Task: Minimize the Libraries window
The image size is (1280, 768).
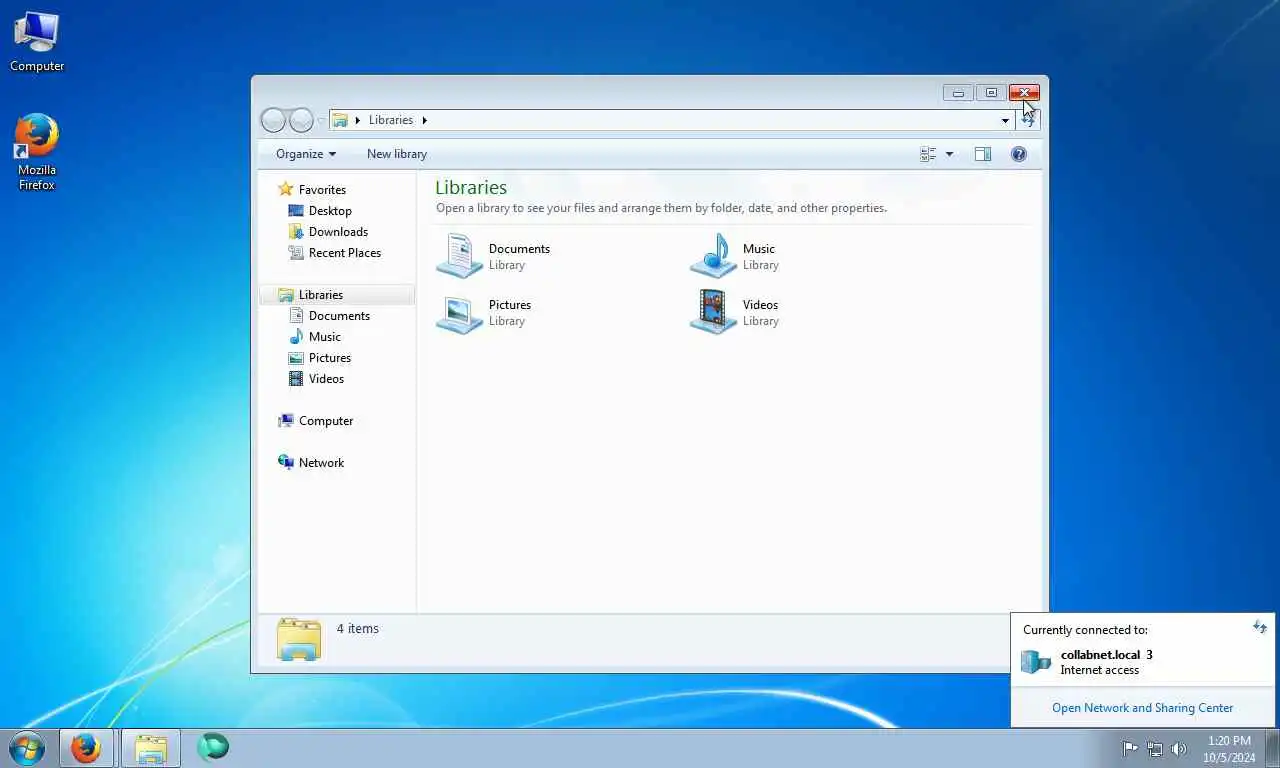Action: point(958,93)
